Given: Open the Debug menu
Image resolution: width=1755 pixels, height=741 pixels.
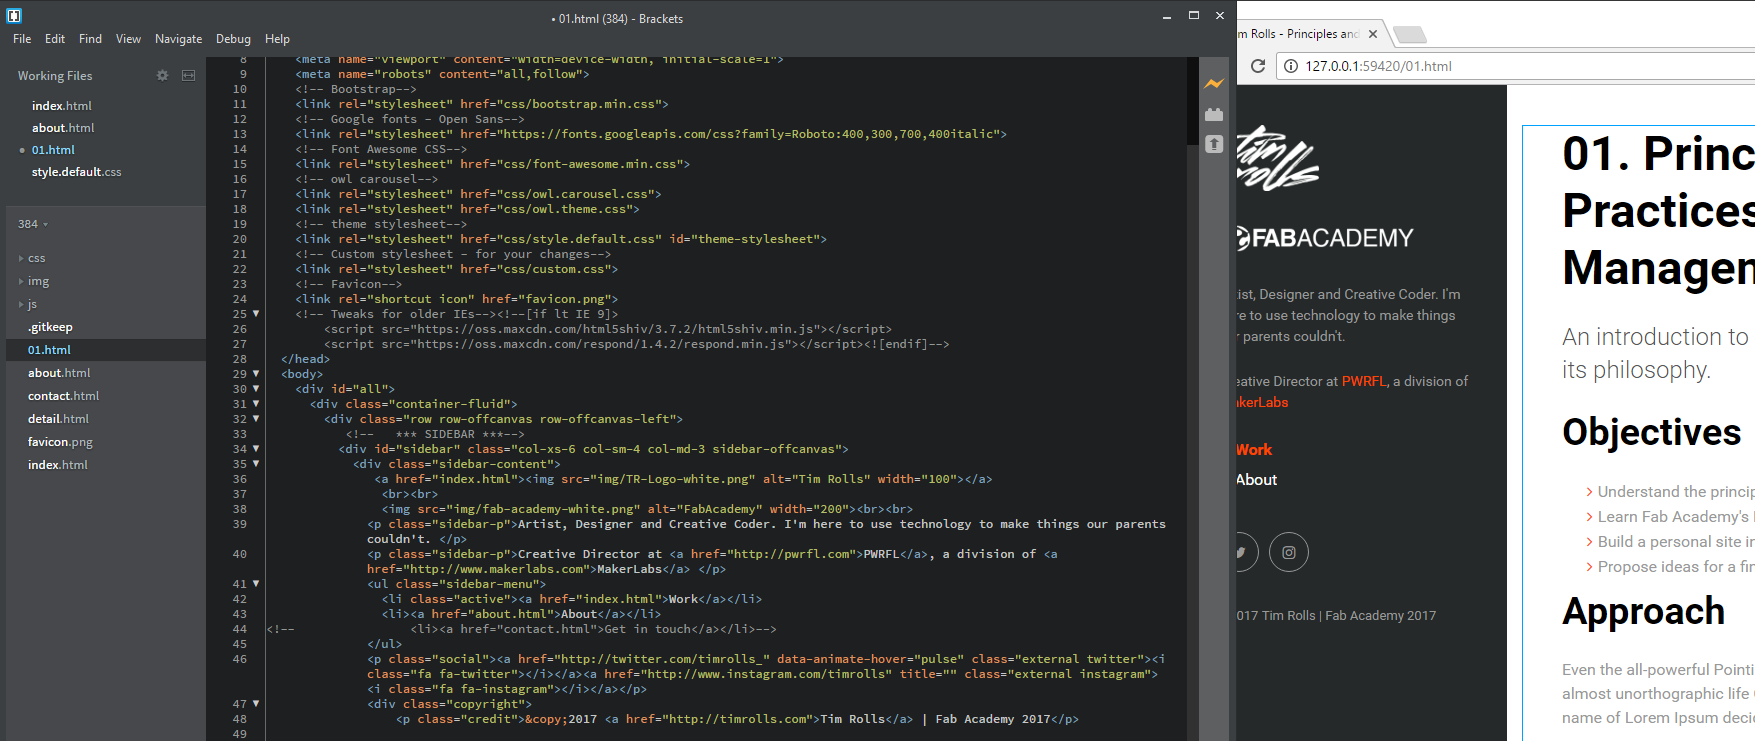Looking at the screenshot, I should (x=233, y=39).
